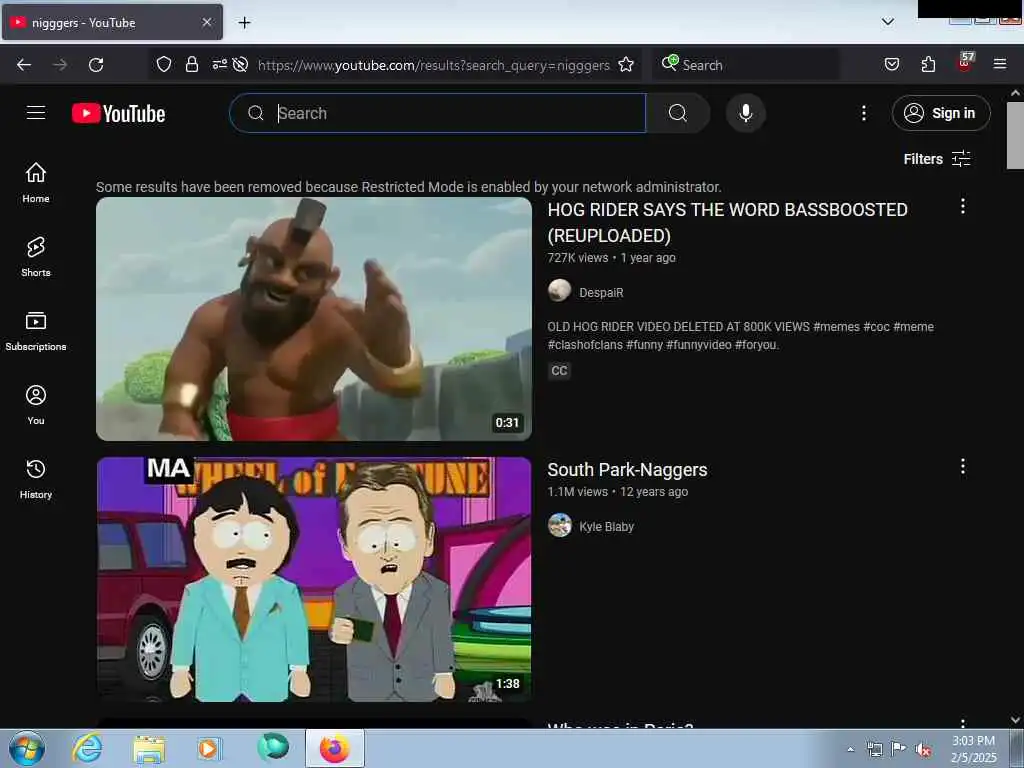Click the scrollbar down arrow

pyautogui.click(x=1015, y=720)
